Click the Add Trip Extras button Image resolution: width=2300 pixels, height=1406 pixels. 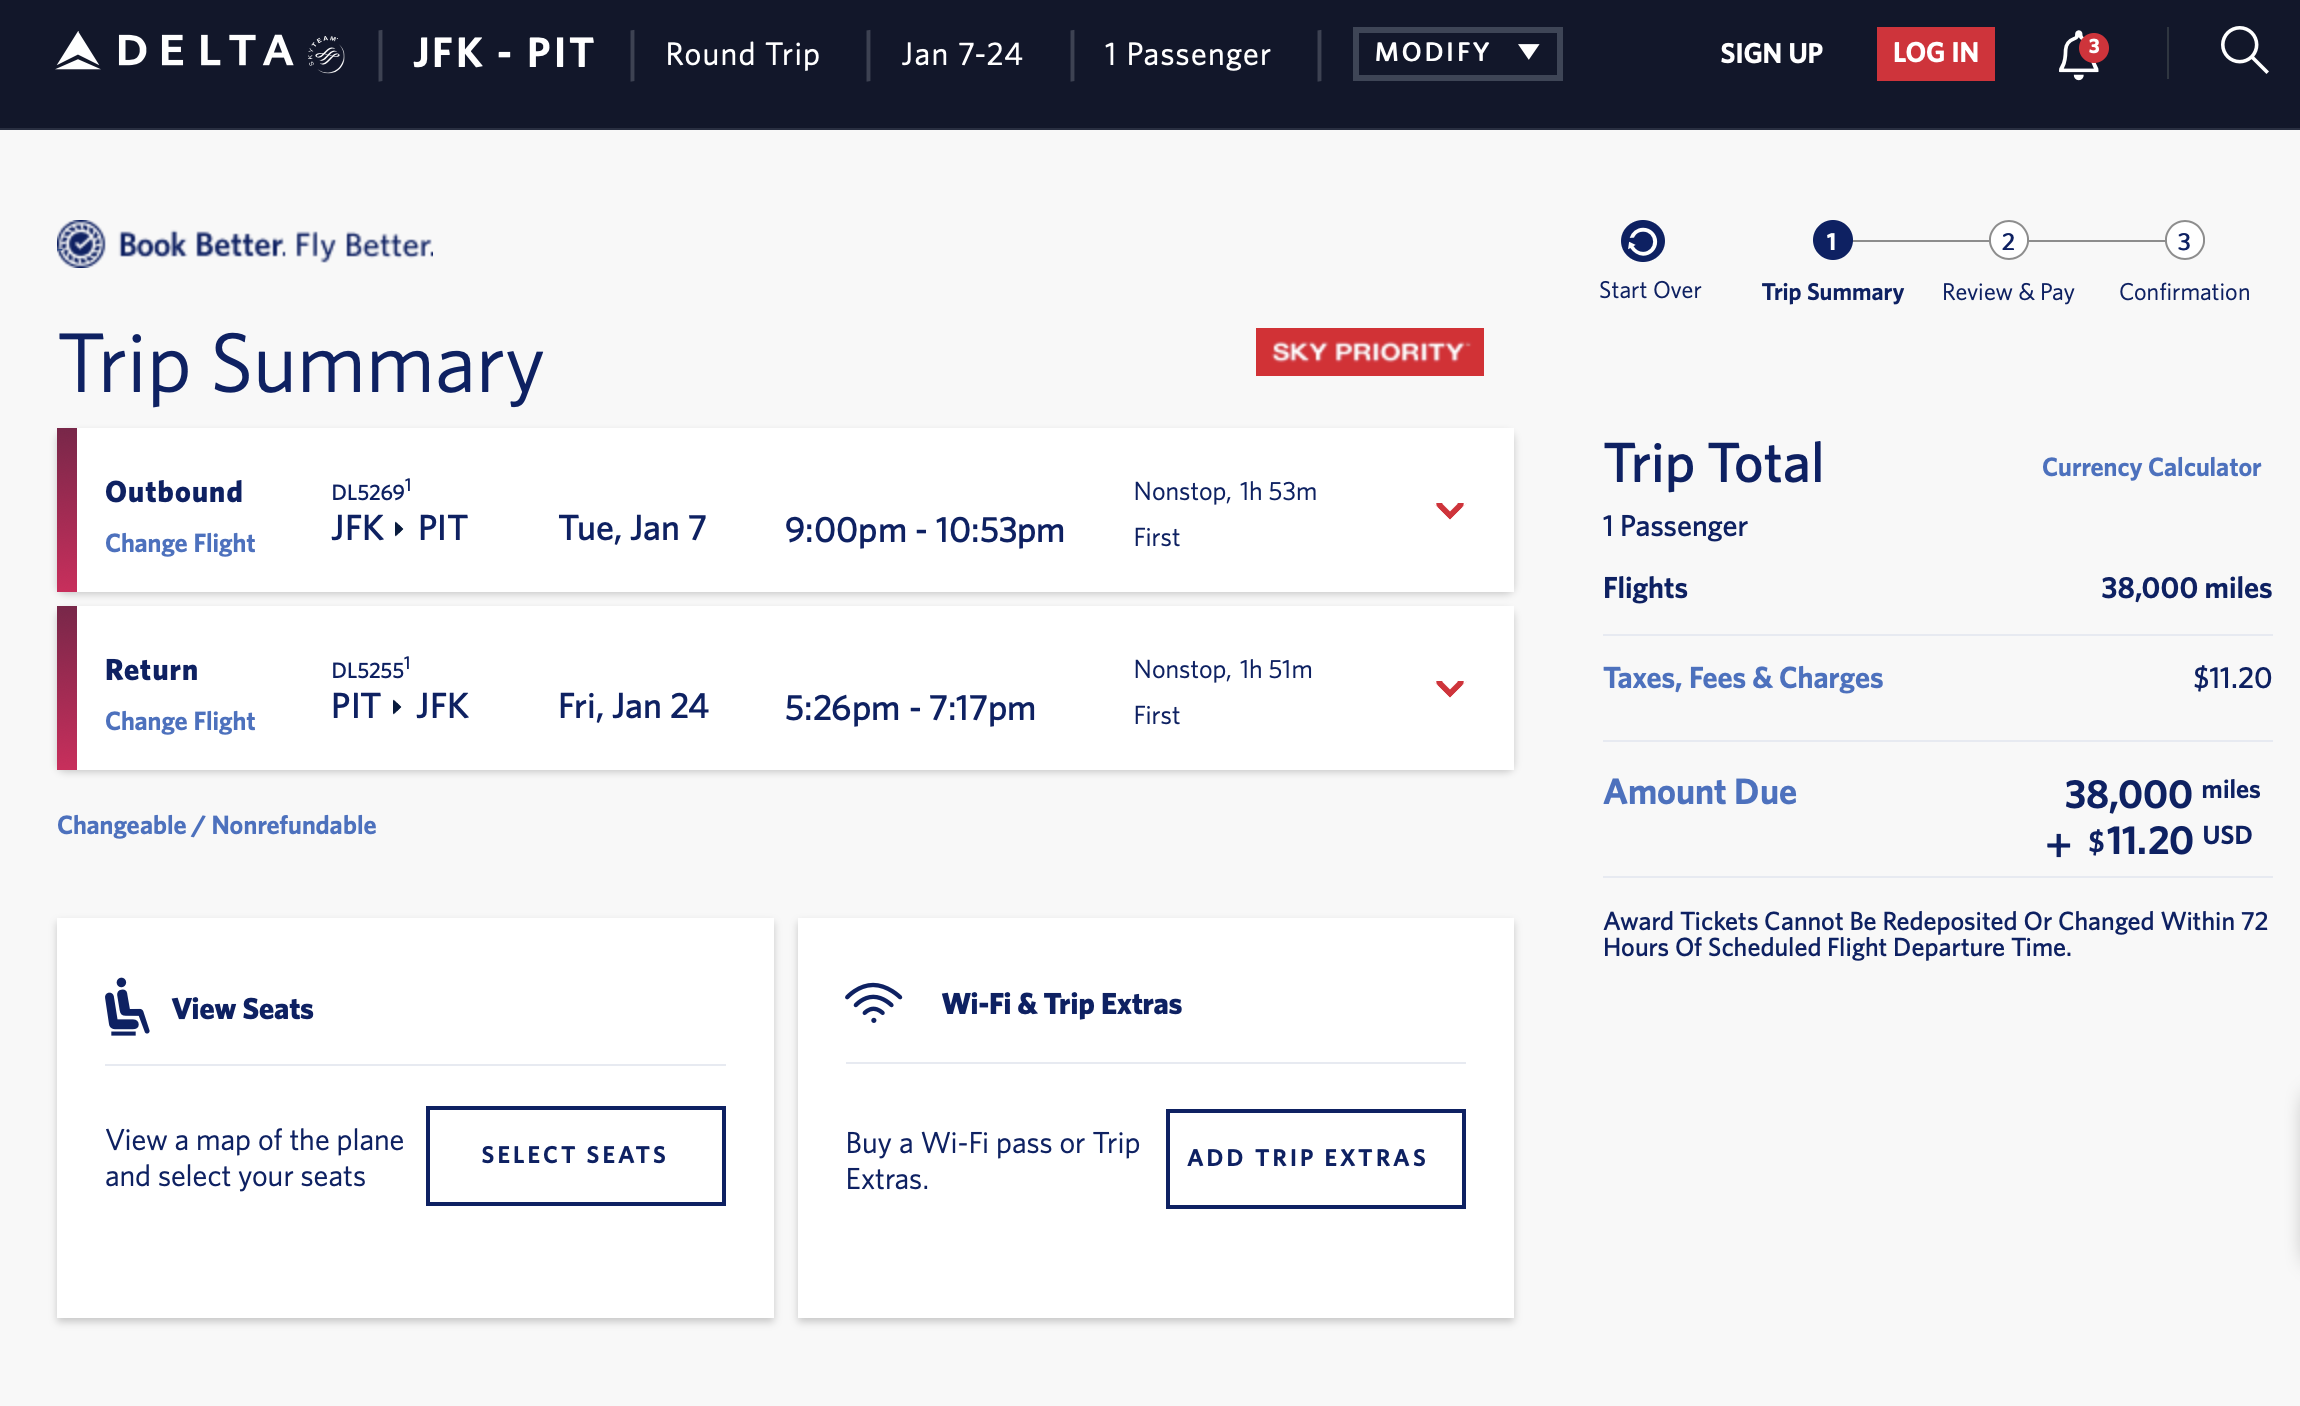click(1315, 1158)
